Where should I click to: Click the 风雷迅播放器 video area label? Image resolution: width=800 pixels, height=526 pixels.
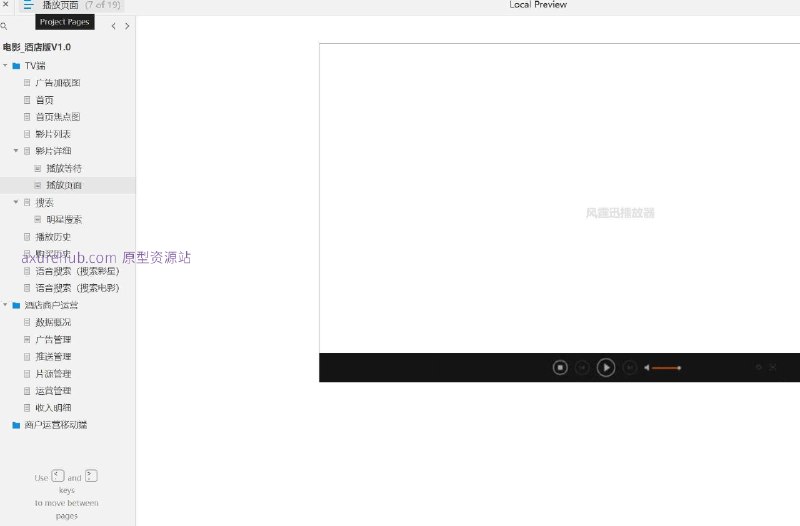coord(620,213)
